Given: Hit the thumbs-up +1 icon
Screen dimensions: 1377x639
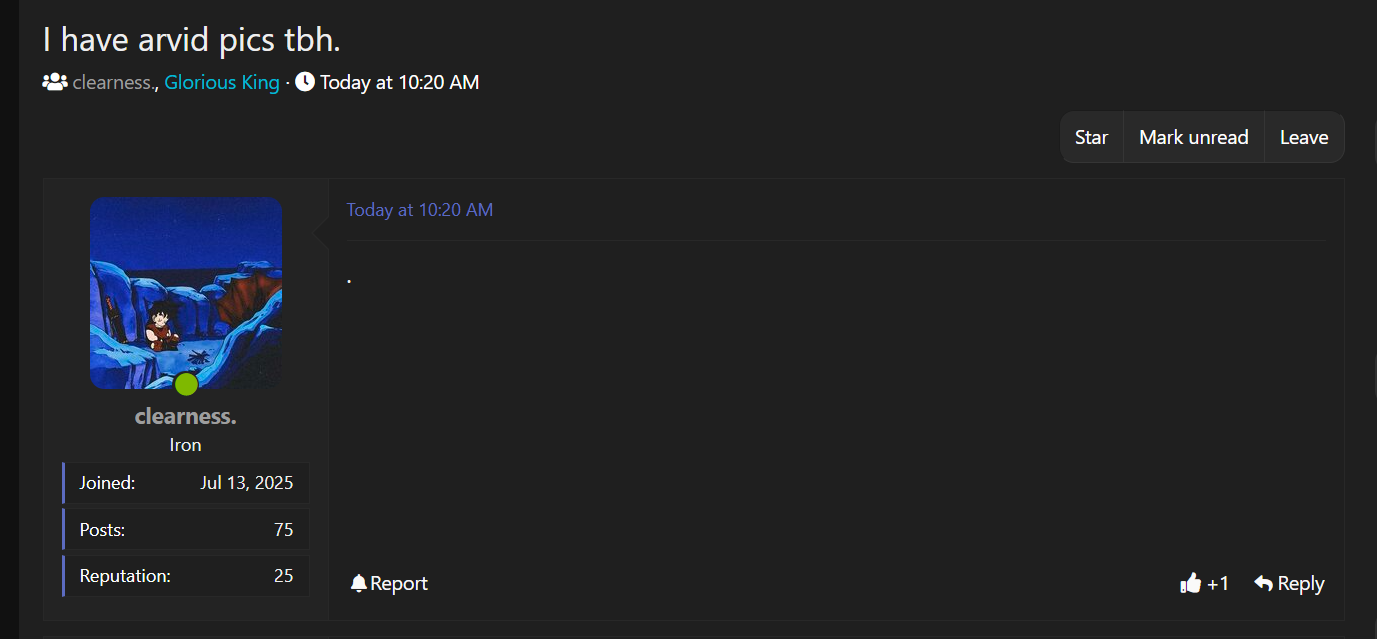Looking at the screenshot, I should point(1190,584).
